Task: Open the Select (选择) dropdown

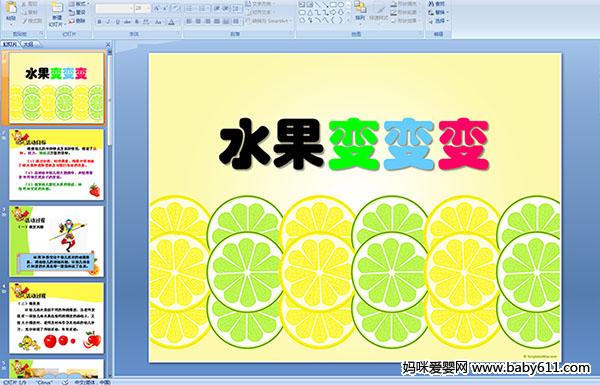Action: (439, 21)
